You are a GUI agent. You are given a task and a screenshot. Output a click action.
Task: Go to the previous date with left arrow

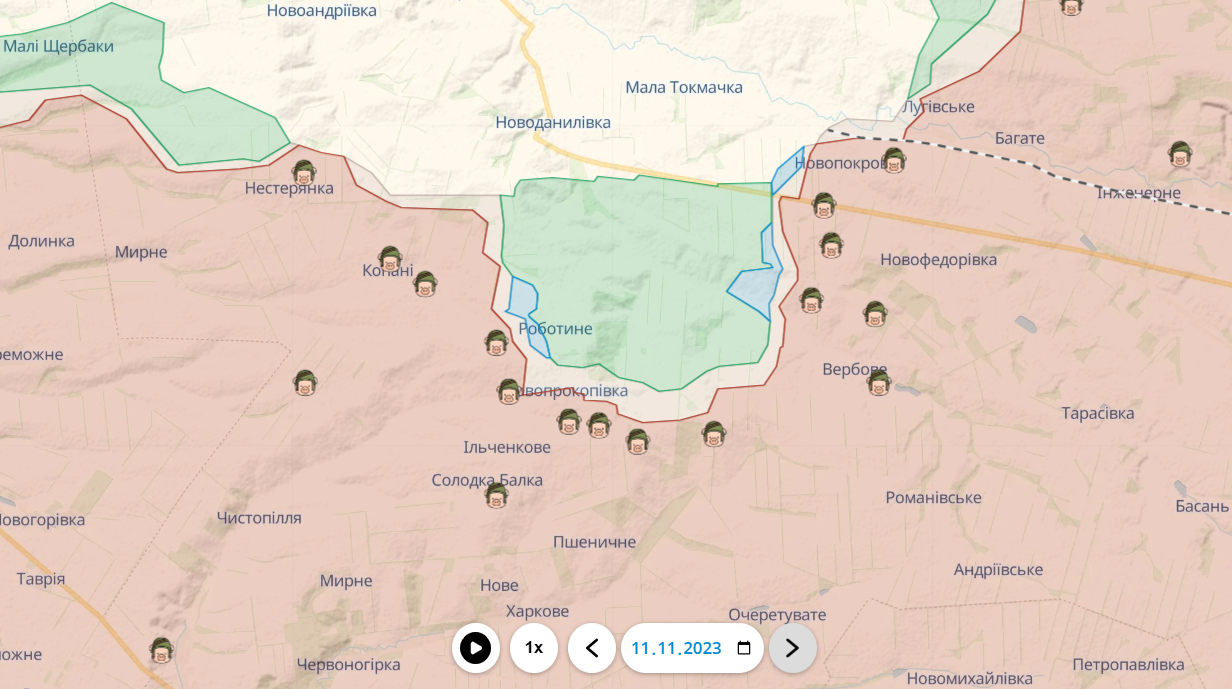tap(592, 648)
